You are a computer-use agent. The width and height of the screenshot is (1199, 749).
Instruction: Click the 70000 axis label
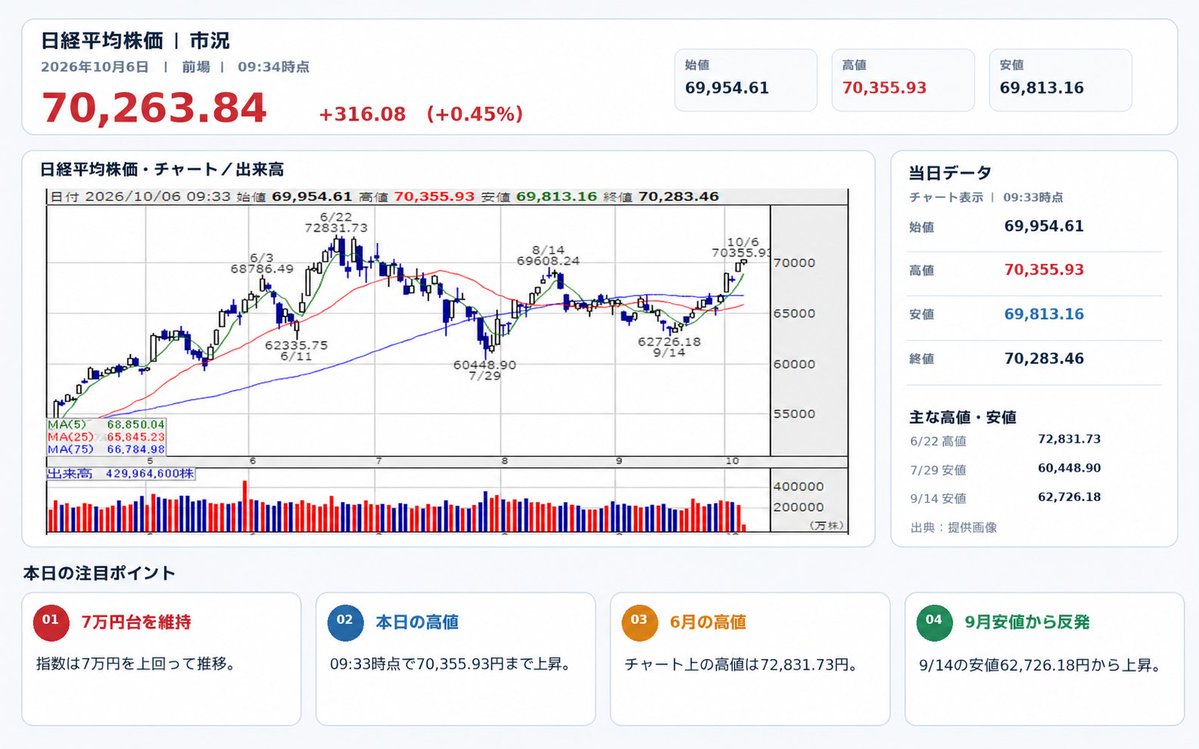click(x=794, y=263)
